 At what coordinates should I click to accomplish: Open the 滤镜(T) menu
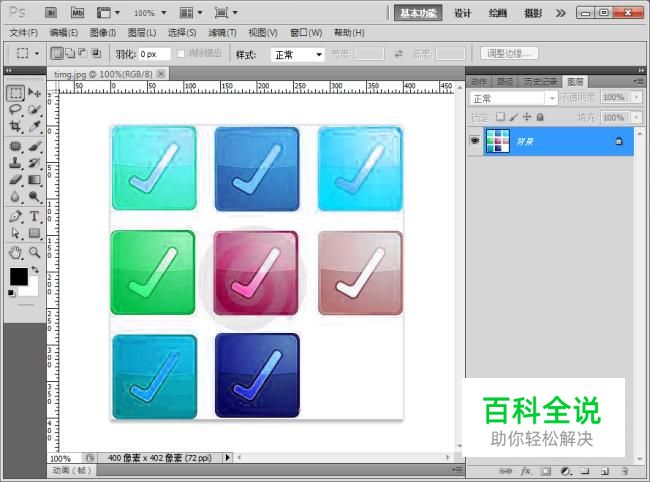(222, 32)
